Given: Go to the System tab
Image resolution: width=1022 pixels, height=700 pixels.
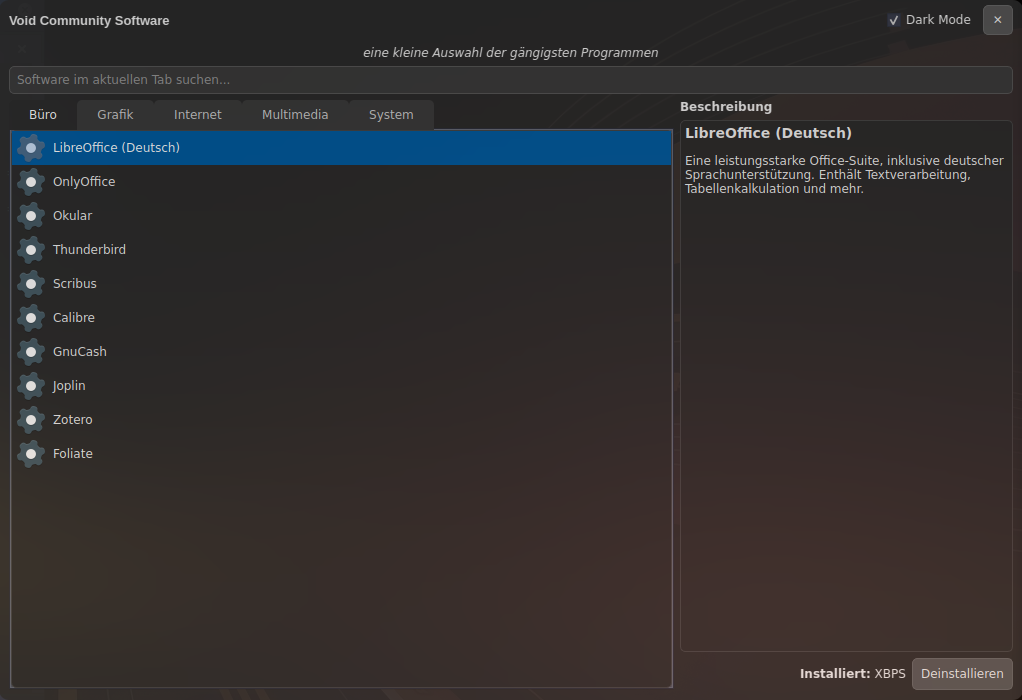Looking at the screenshot, I should [x=391, y=115].
